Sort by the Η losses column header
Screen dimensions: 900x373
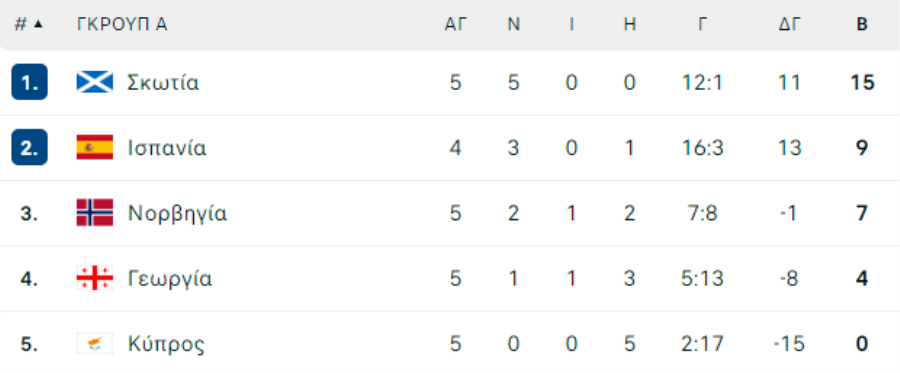630,24
